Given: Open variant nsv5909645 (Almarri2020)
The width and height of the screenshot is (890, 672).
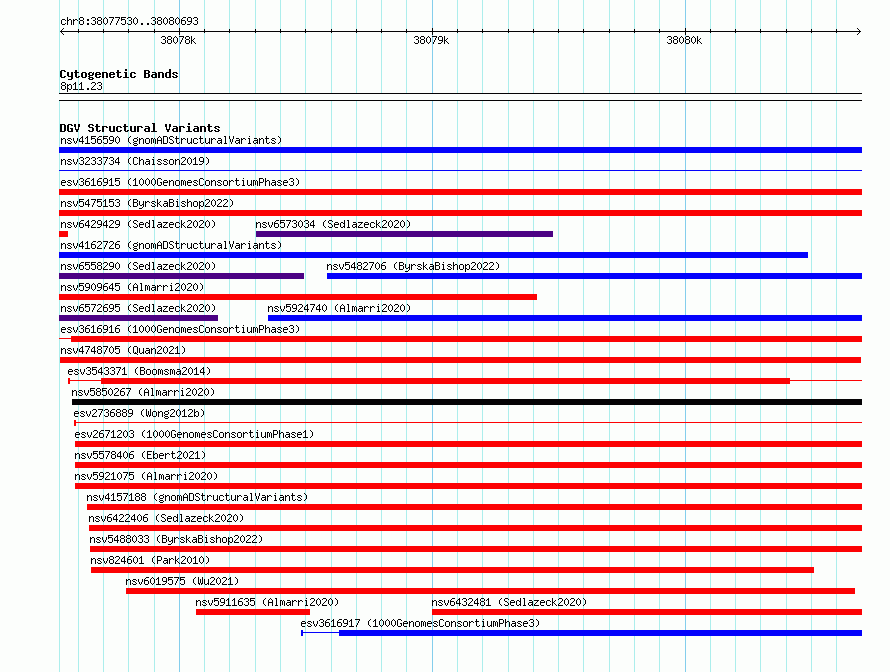Looking at the screenshot, I should point(132,287).
